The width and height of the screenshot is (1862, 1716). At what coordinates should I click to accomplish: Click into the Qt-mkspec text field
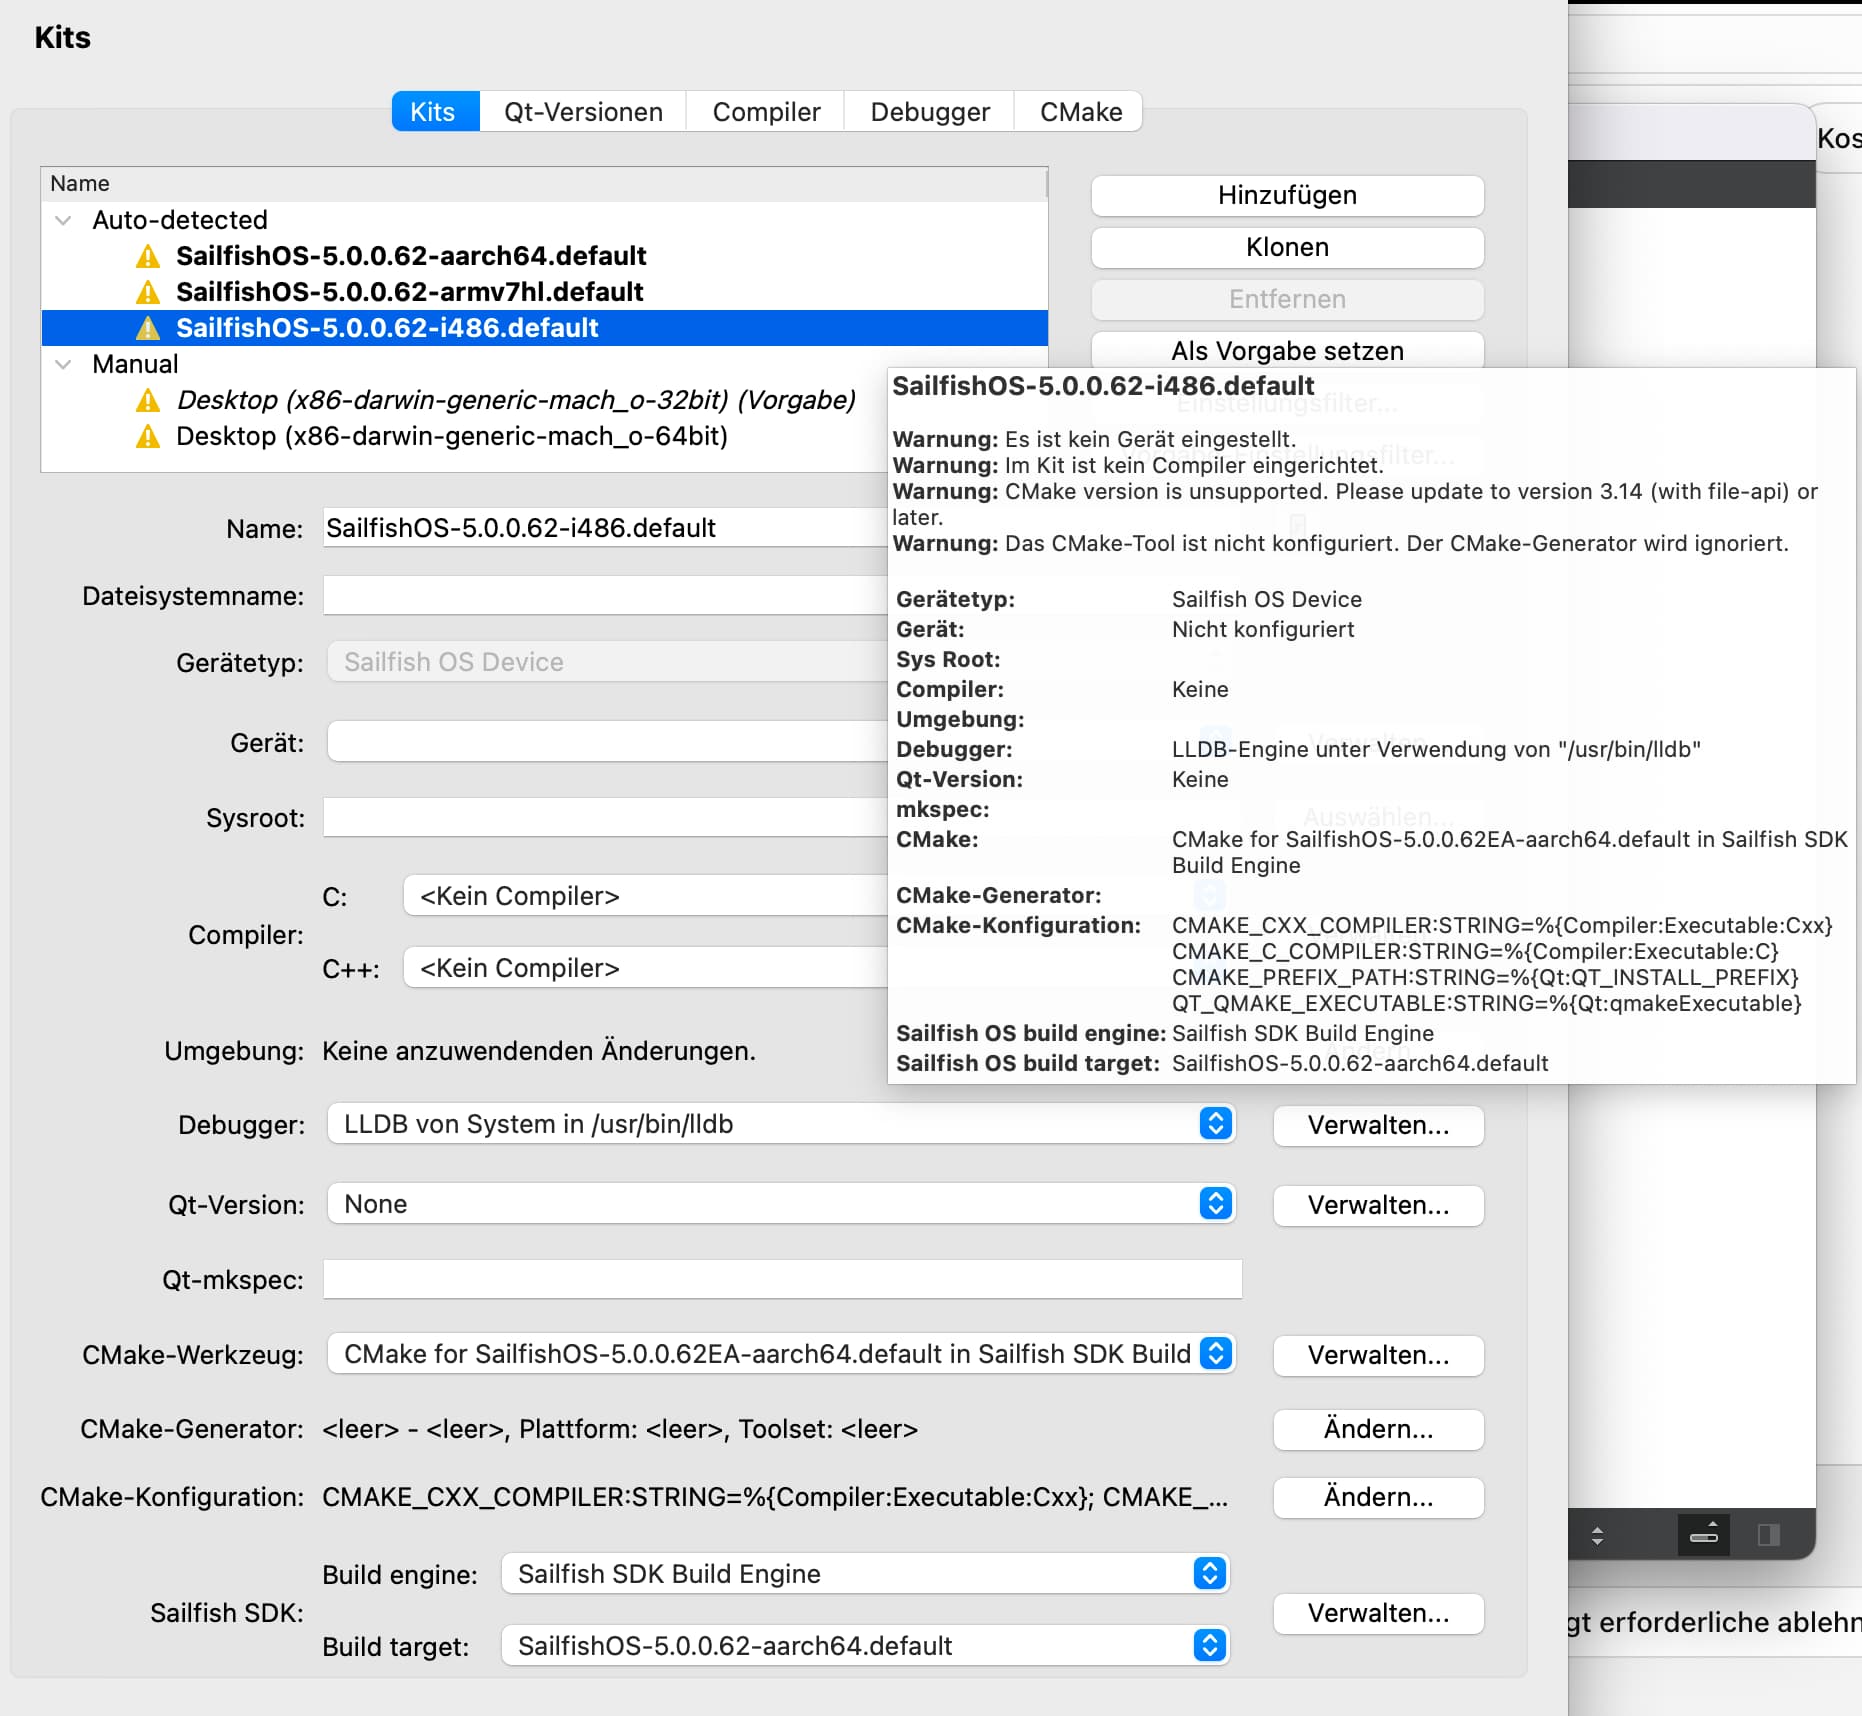781,1280
